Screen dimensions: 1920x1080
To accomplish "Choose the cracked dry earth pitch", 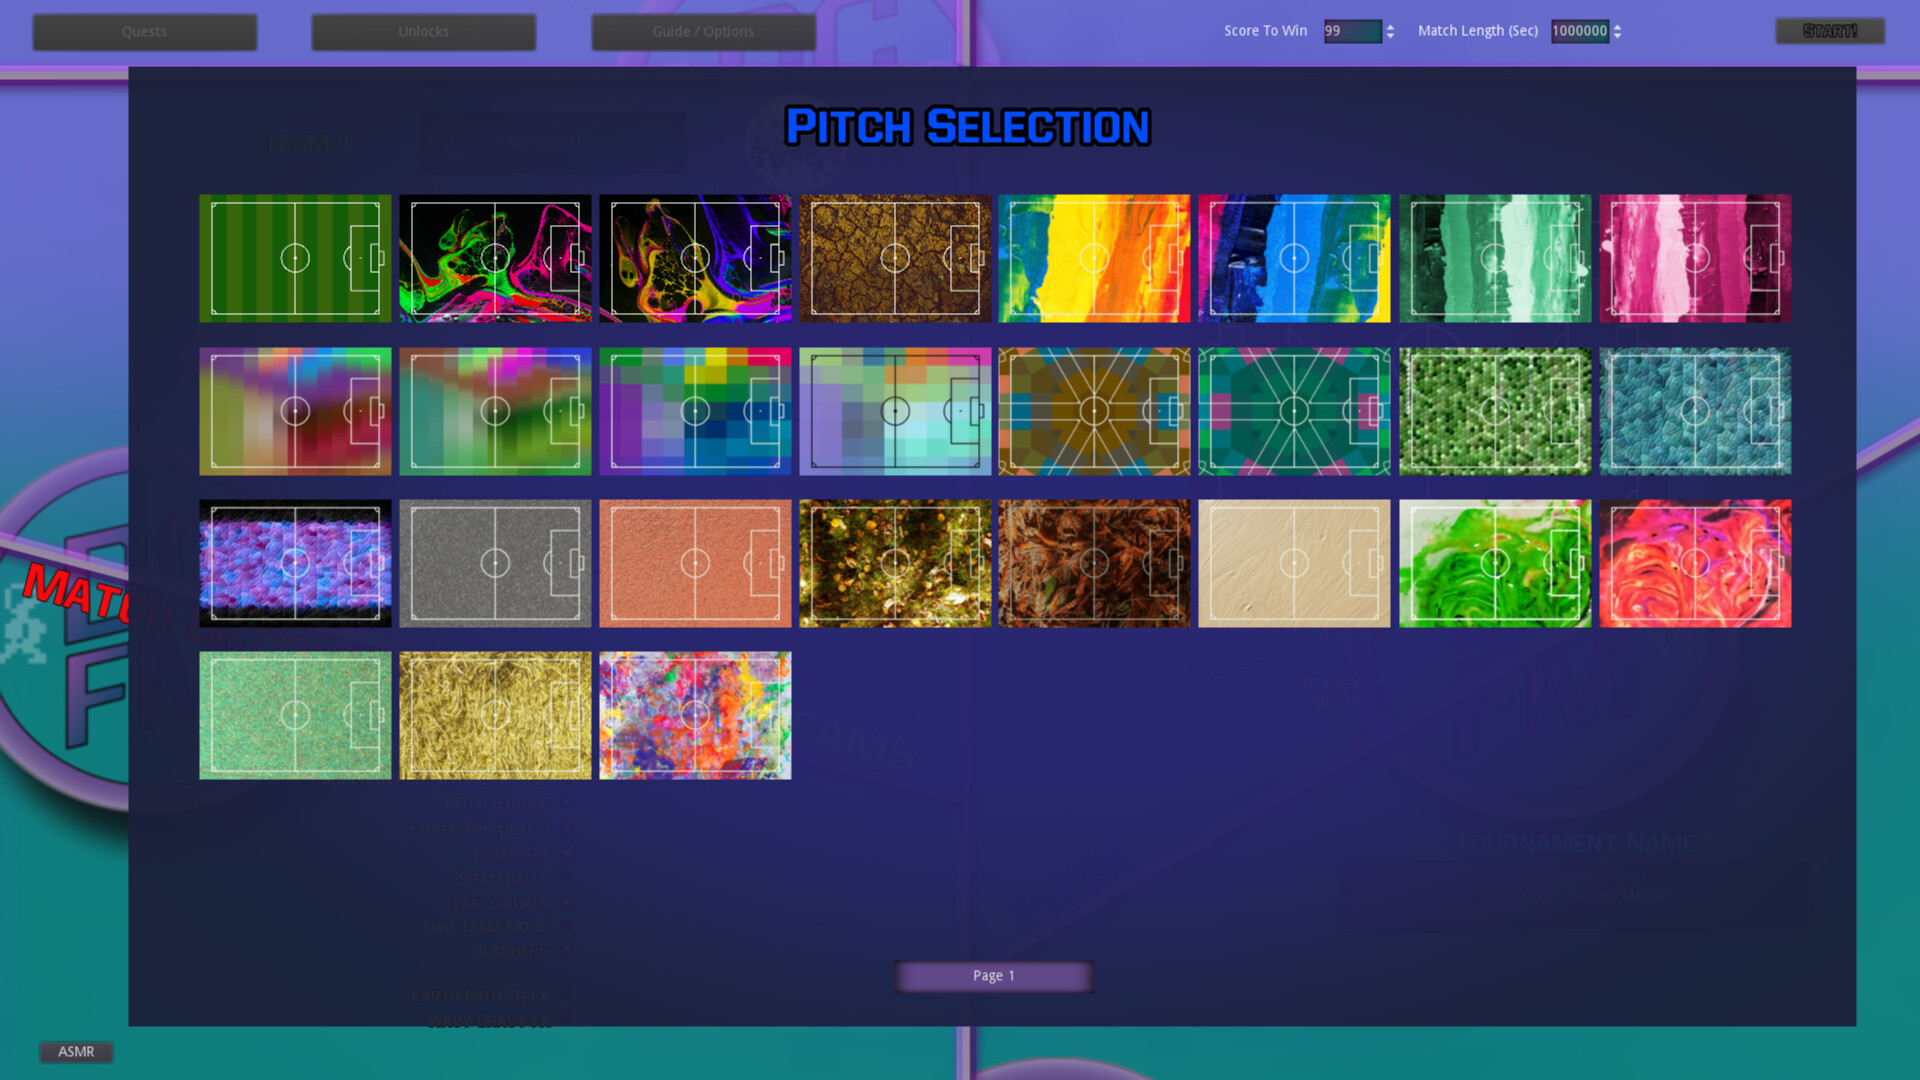I will [x=895, y=258].
